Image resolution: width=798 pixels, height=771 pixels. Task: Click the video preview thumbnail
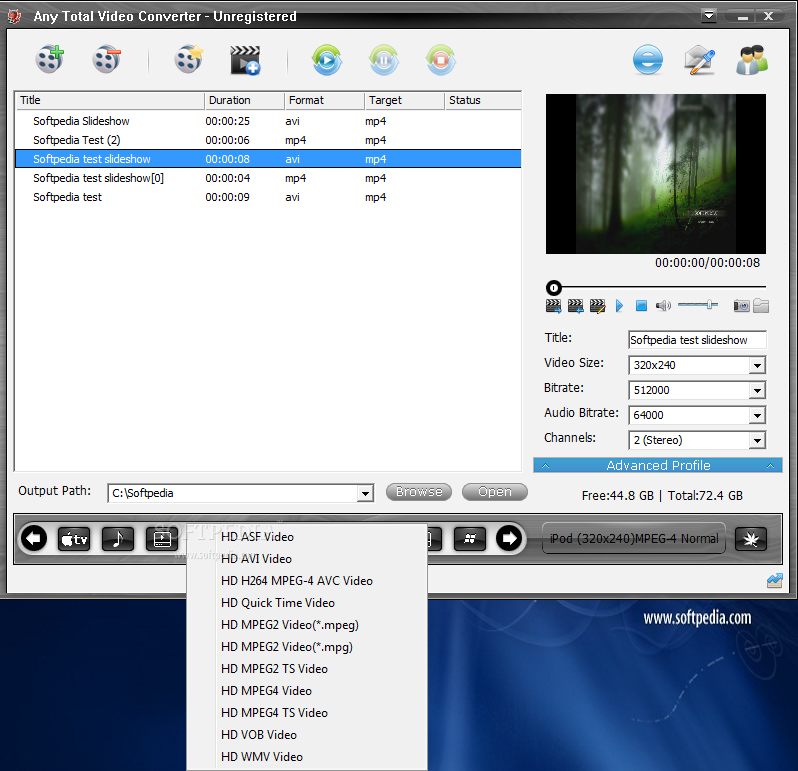coord(656,174)
